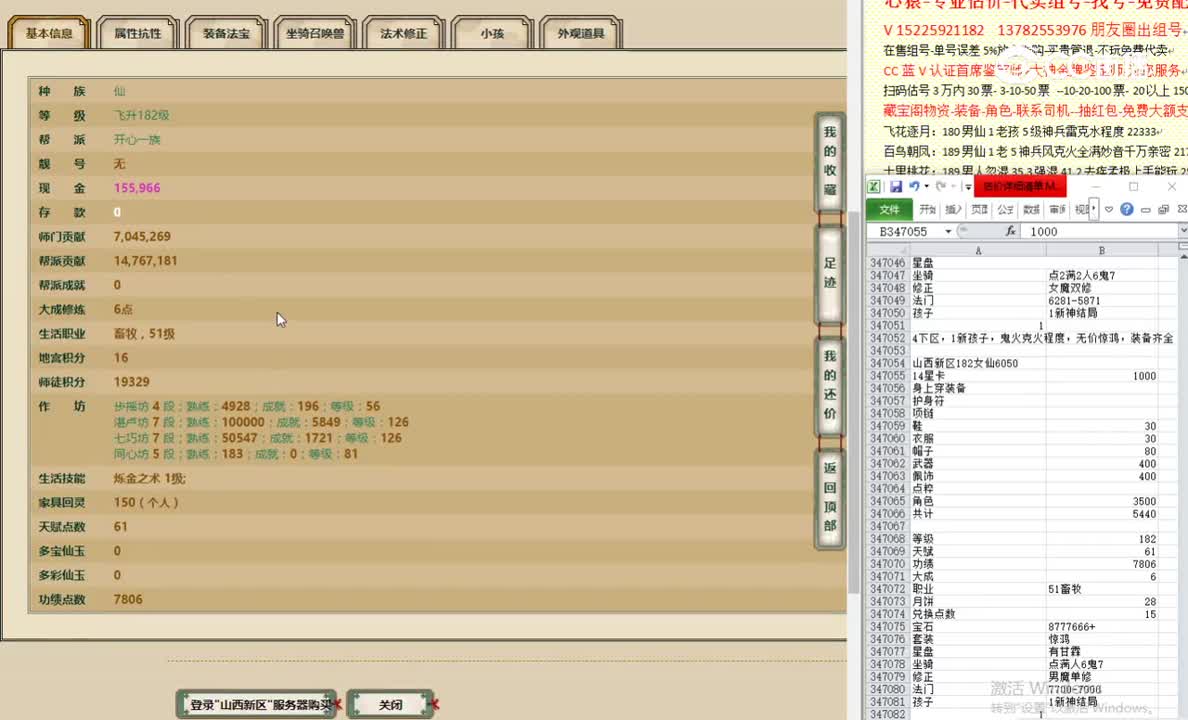Open the Customize Quick Access Toolbar dropdown

(x=968, y=187)
